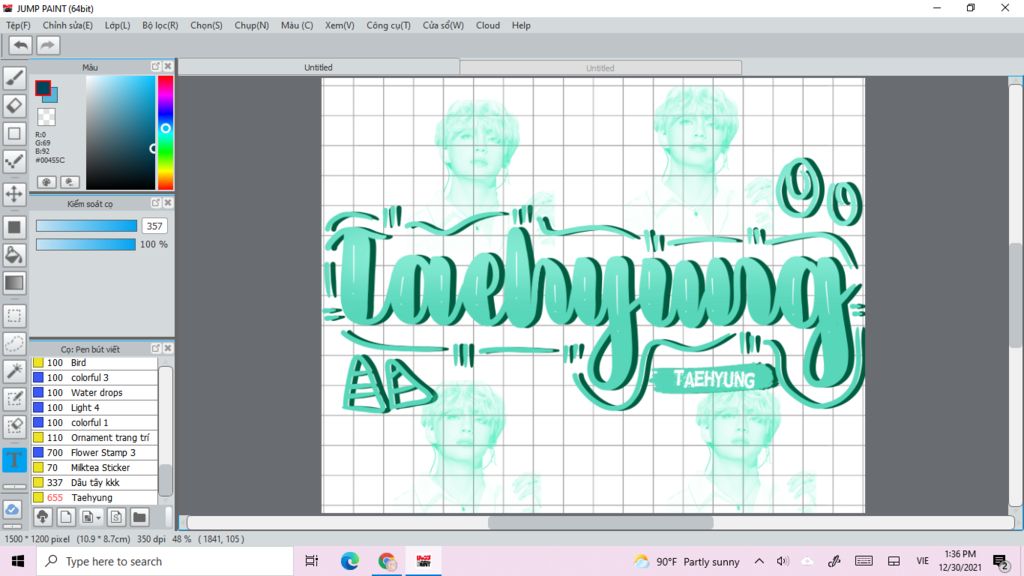Open the Xem(V) menu
The image size is (1024, 576).
tap(340, 25)
